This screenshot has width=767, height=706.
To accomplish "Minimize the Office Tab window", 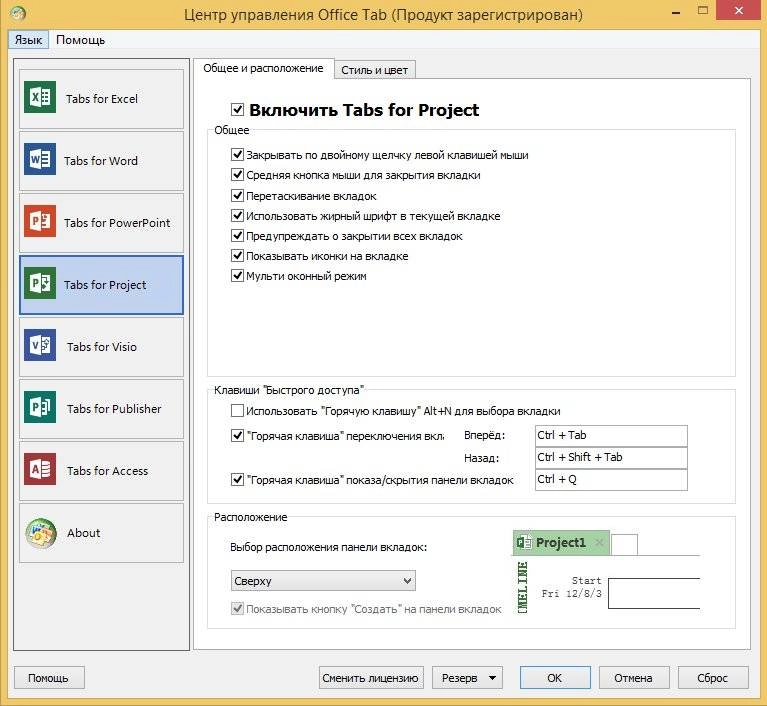I will point(677,11).
